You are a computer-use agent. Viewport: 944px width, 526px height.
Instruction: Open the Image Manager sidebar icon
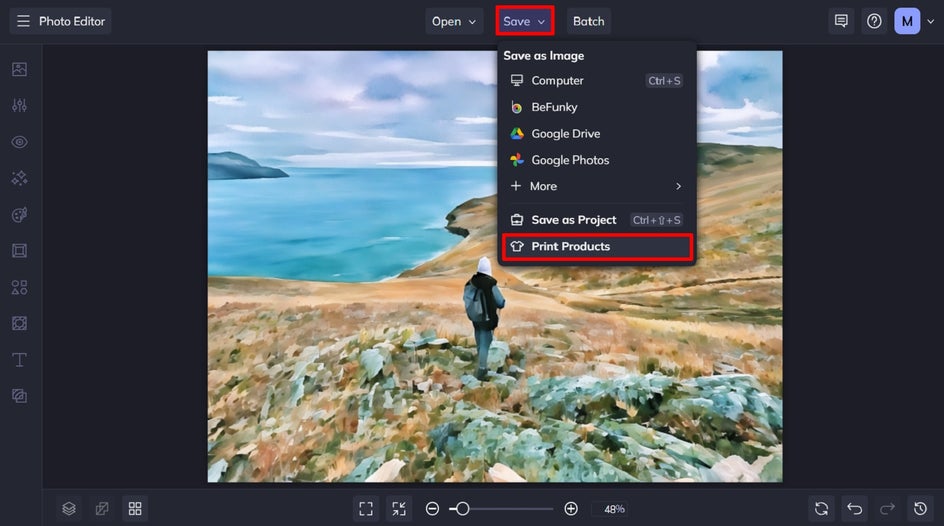tap(19, 69)
